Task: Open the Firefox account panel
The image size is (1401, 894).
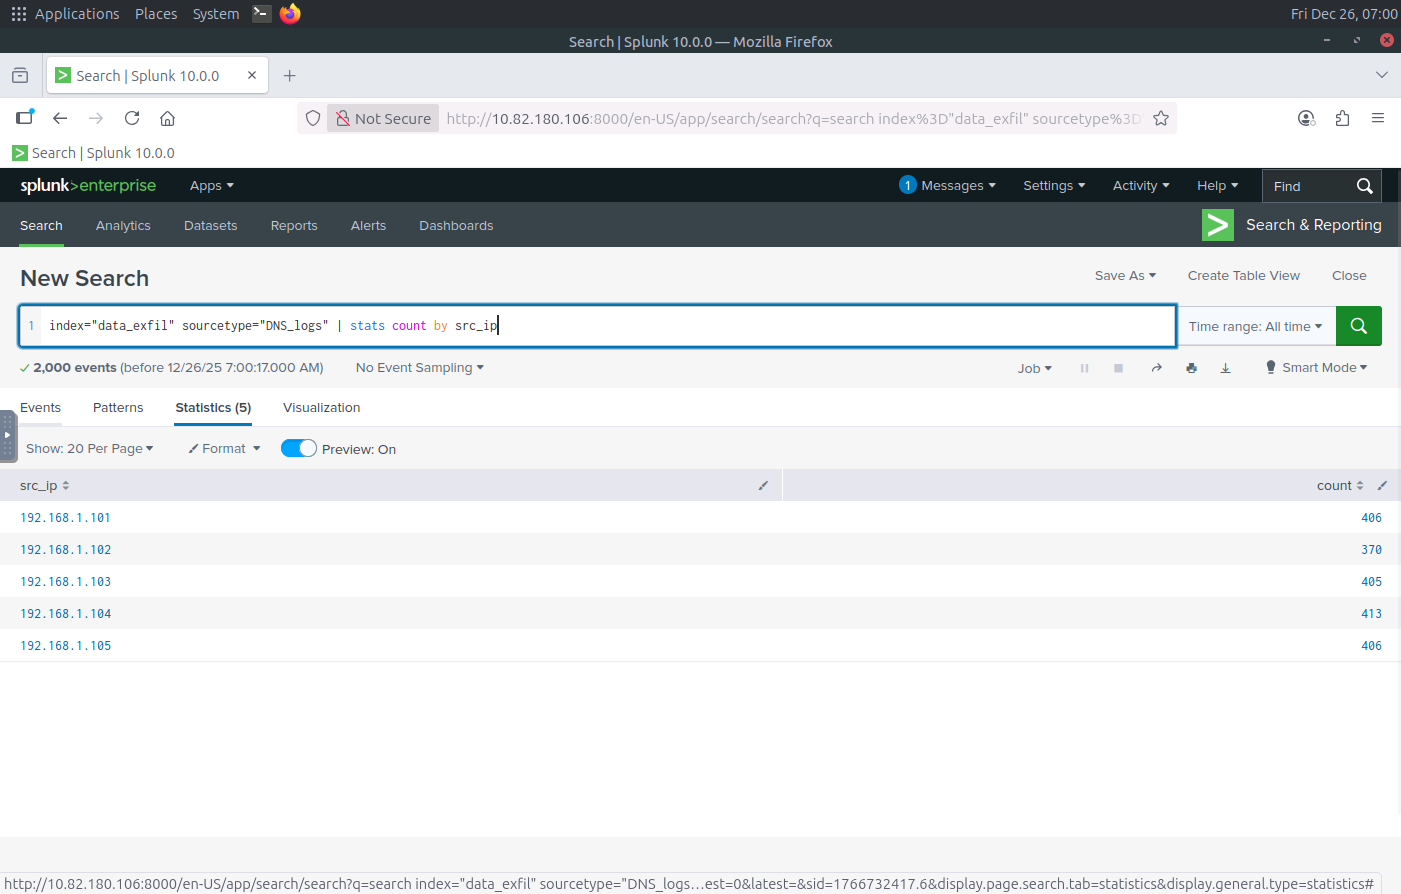Action: 1306,118
